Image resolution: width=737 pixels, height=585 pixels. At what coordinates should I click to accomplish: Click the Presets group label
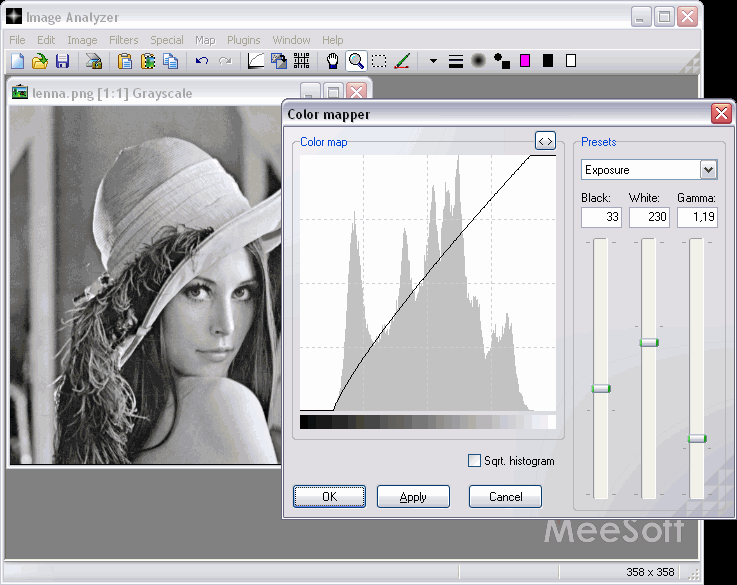pos(598,142)
